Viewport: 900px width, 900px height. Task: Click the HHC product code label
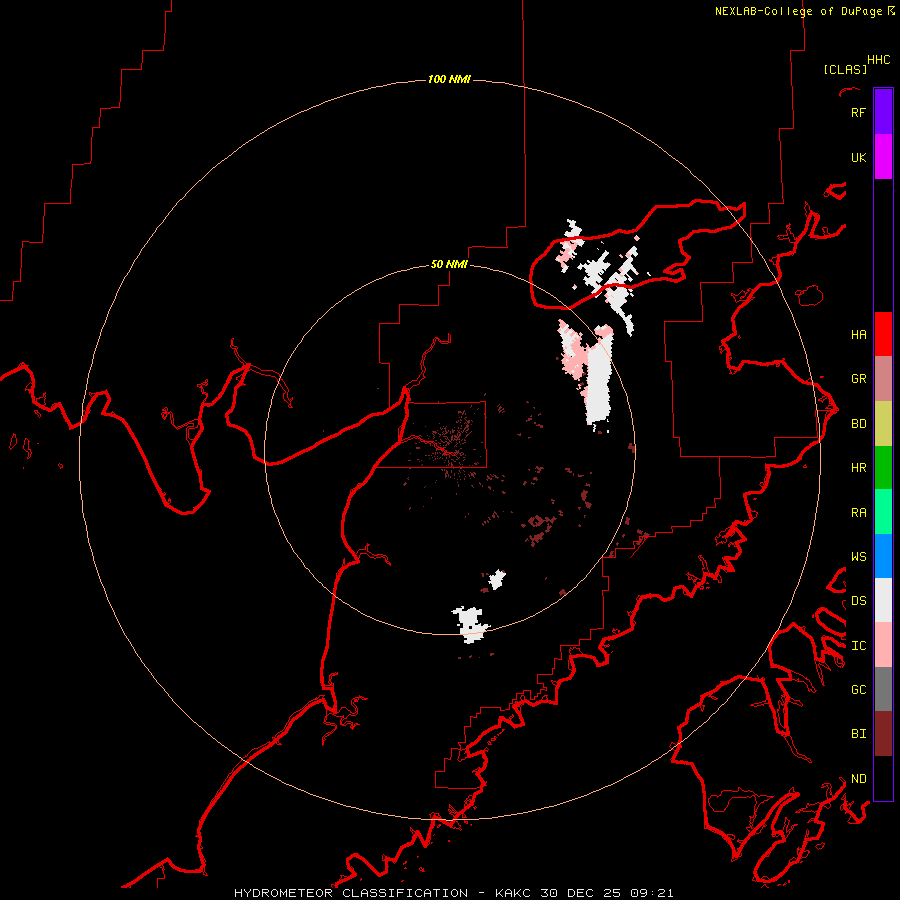click(878, 59)
